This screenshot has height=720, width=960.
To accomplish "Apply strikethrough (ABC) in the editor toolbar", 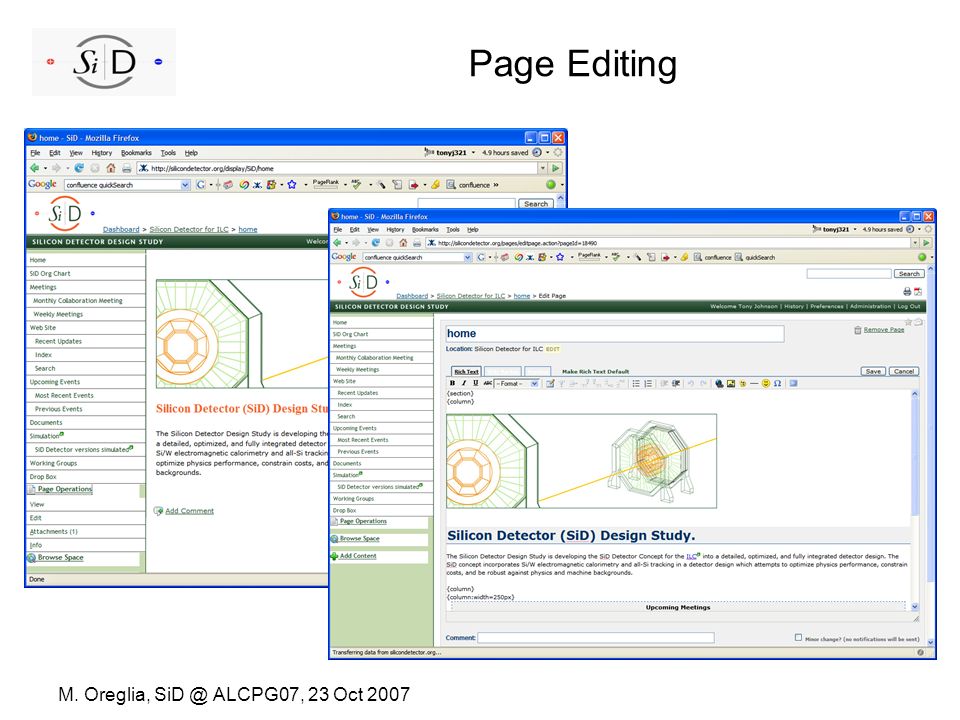I will click(x=487, y=383).
